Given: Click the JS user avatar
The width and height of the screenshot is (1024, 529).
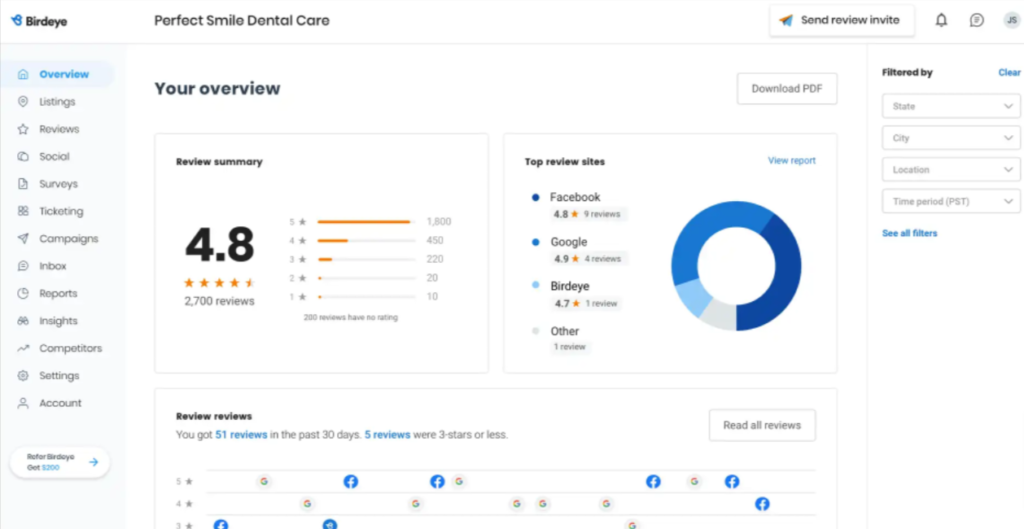Looking at the screenshot, I should (1011, 20).
